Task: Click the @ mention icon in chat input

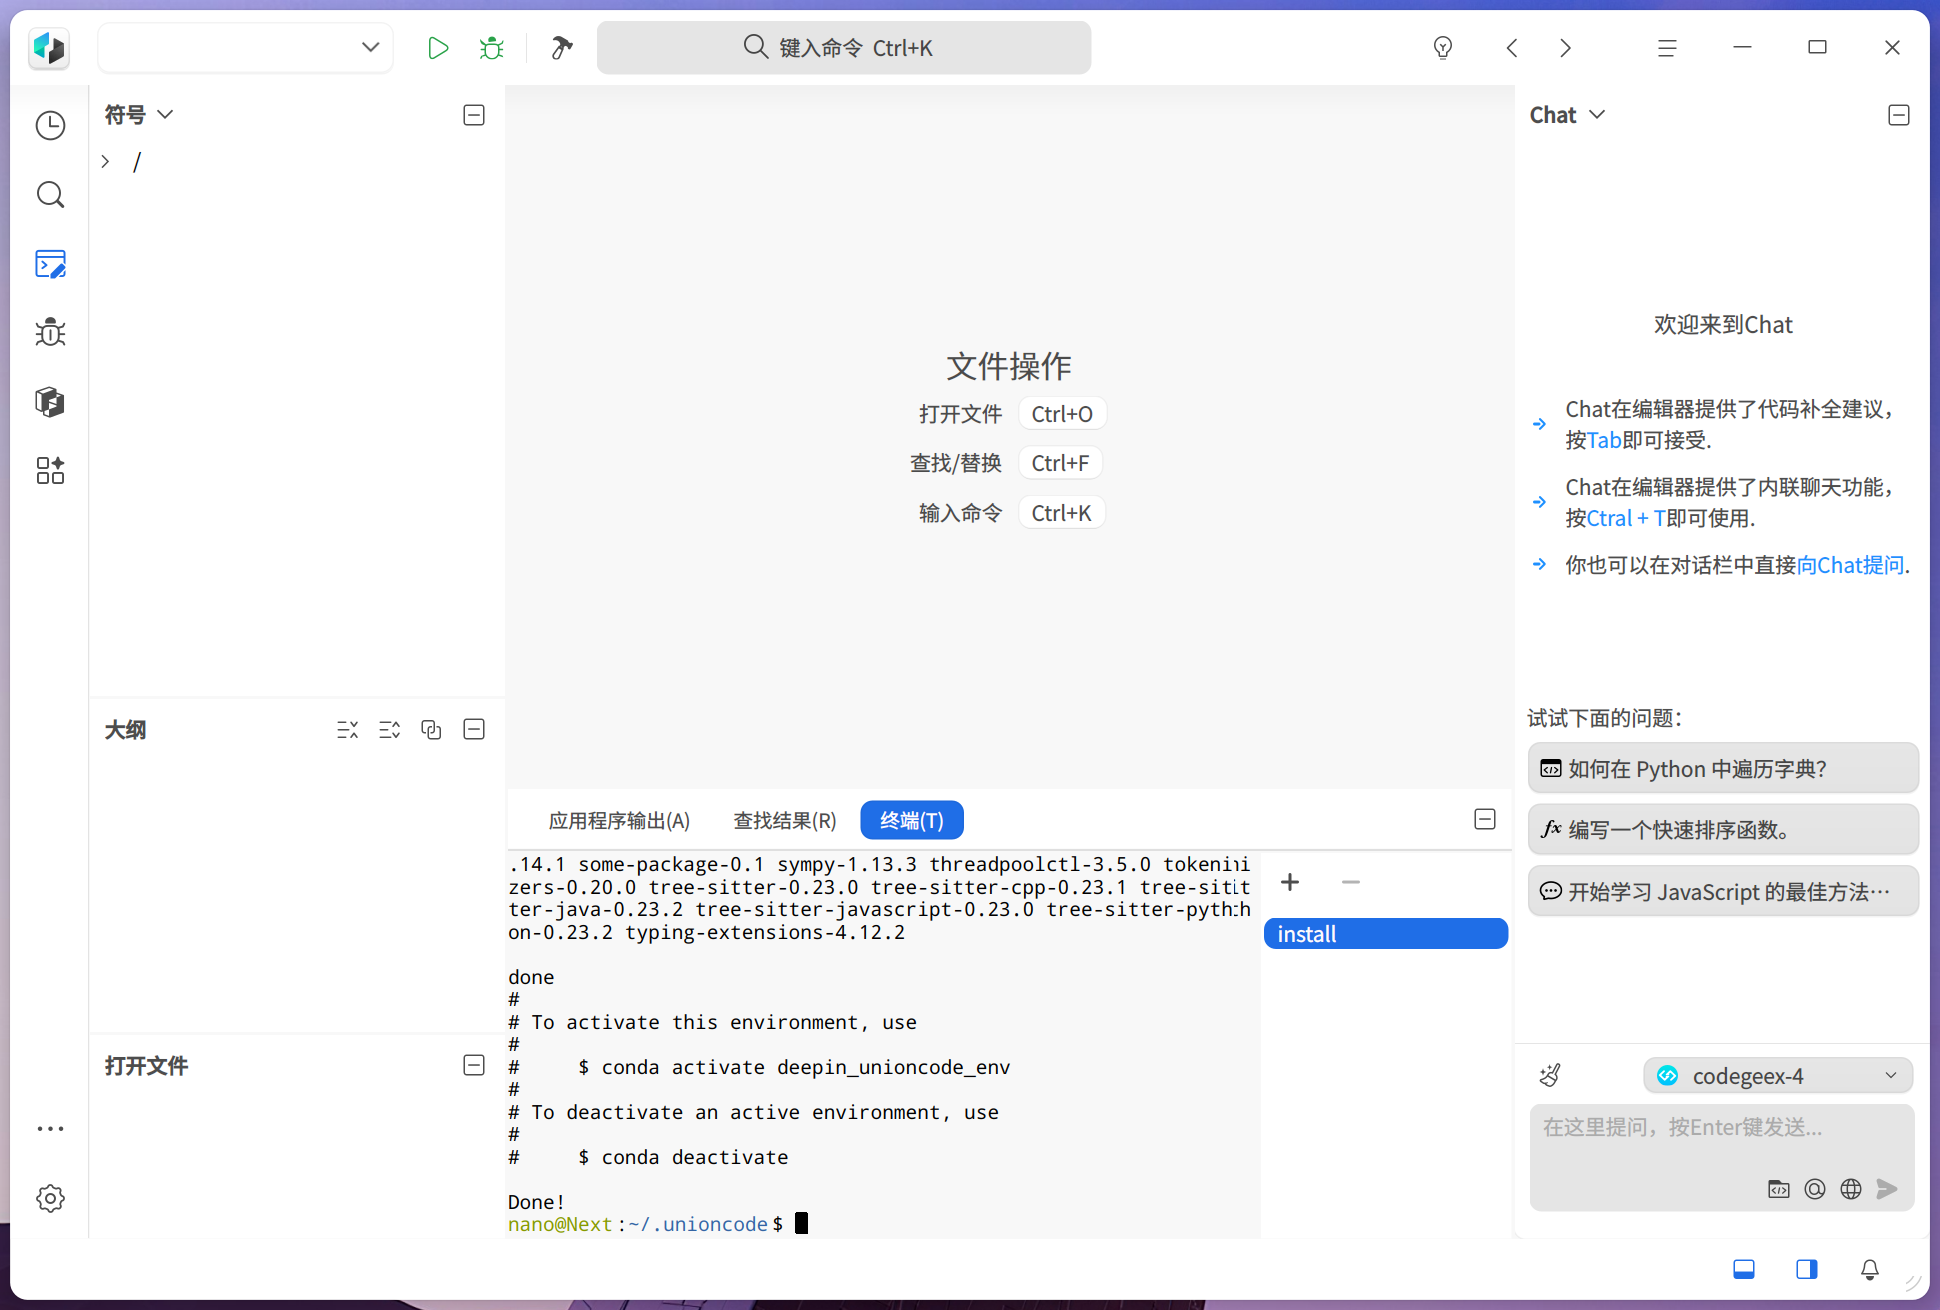Action: point(1815,1189)
